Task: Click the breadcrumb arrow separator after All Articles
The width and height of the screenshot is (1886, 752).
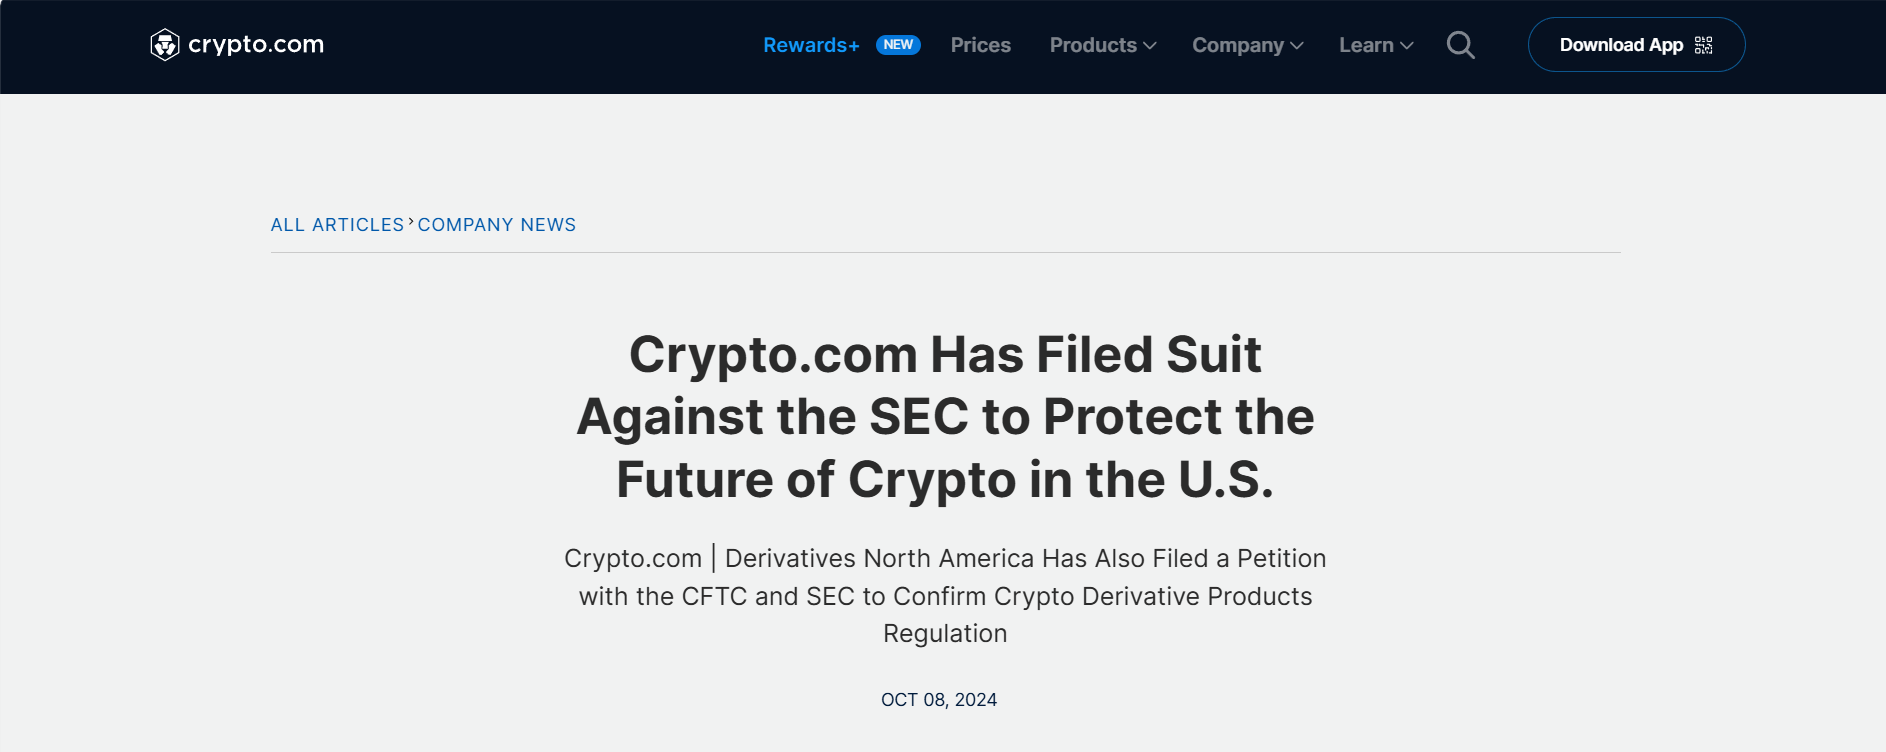Action: click(411, 222)
